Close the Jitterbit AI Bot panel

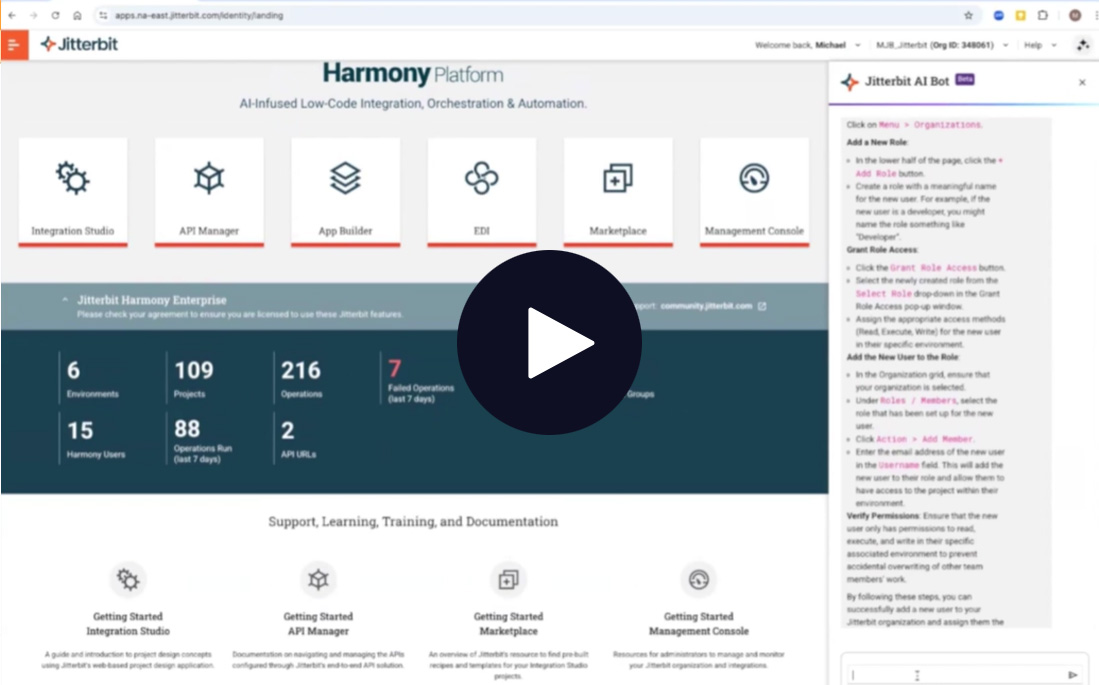coord(1082,83)
